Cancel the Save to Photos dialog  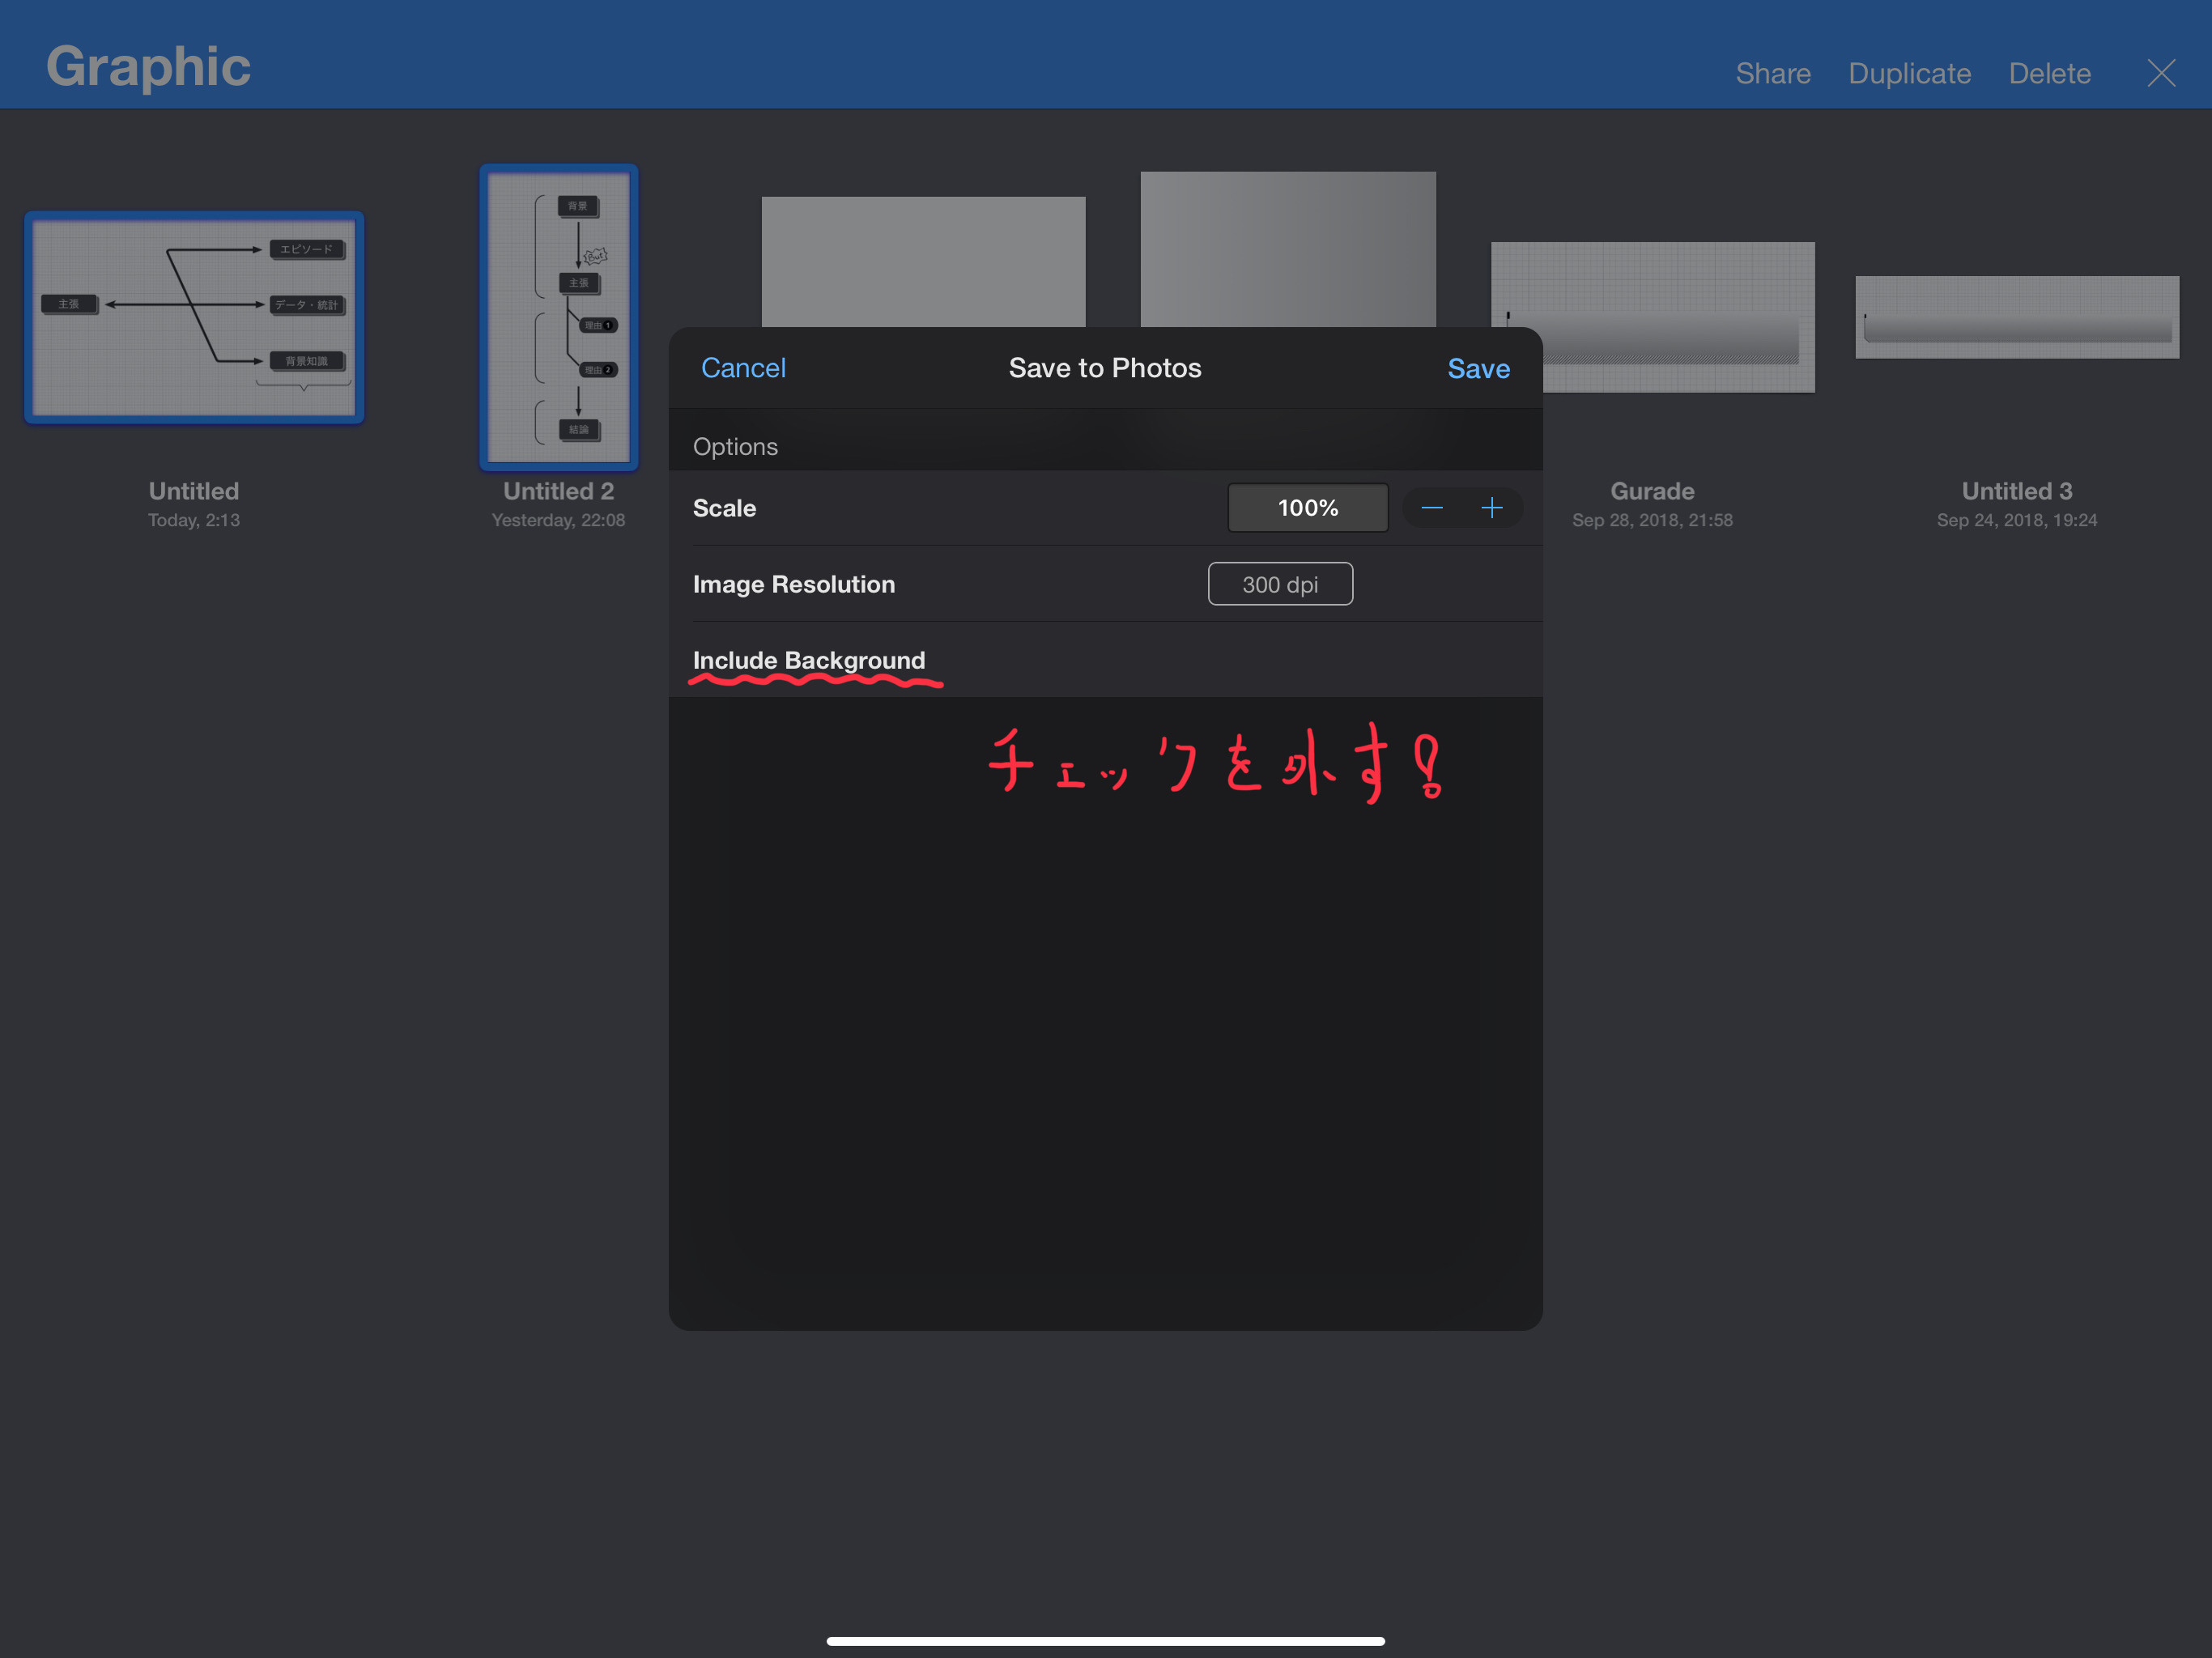(x=743, y=368)
